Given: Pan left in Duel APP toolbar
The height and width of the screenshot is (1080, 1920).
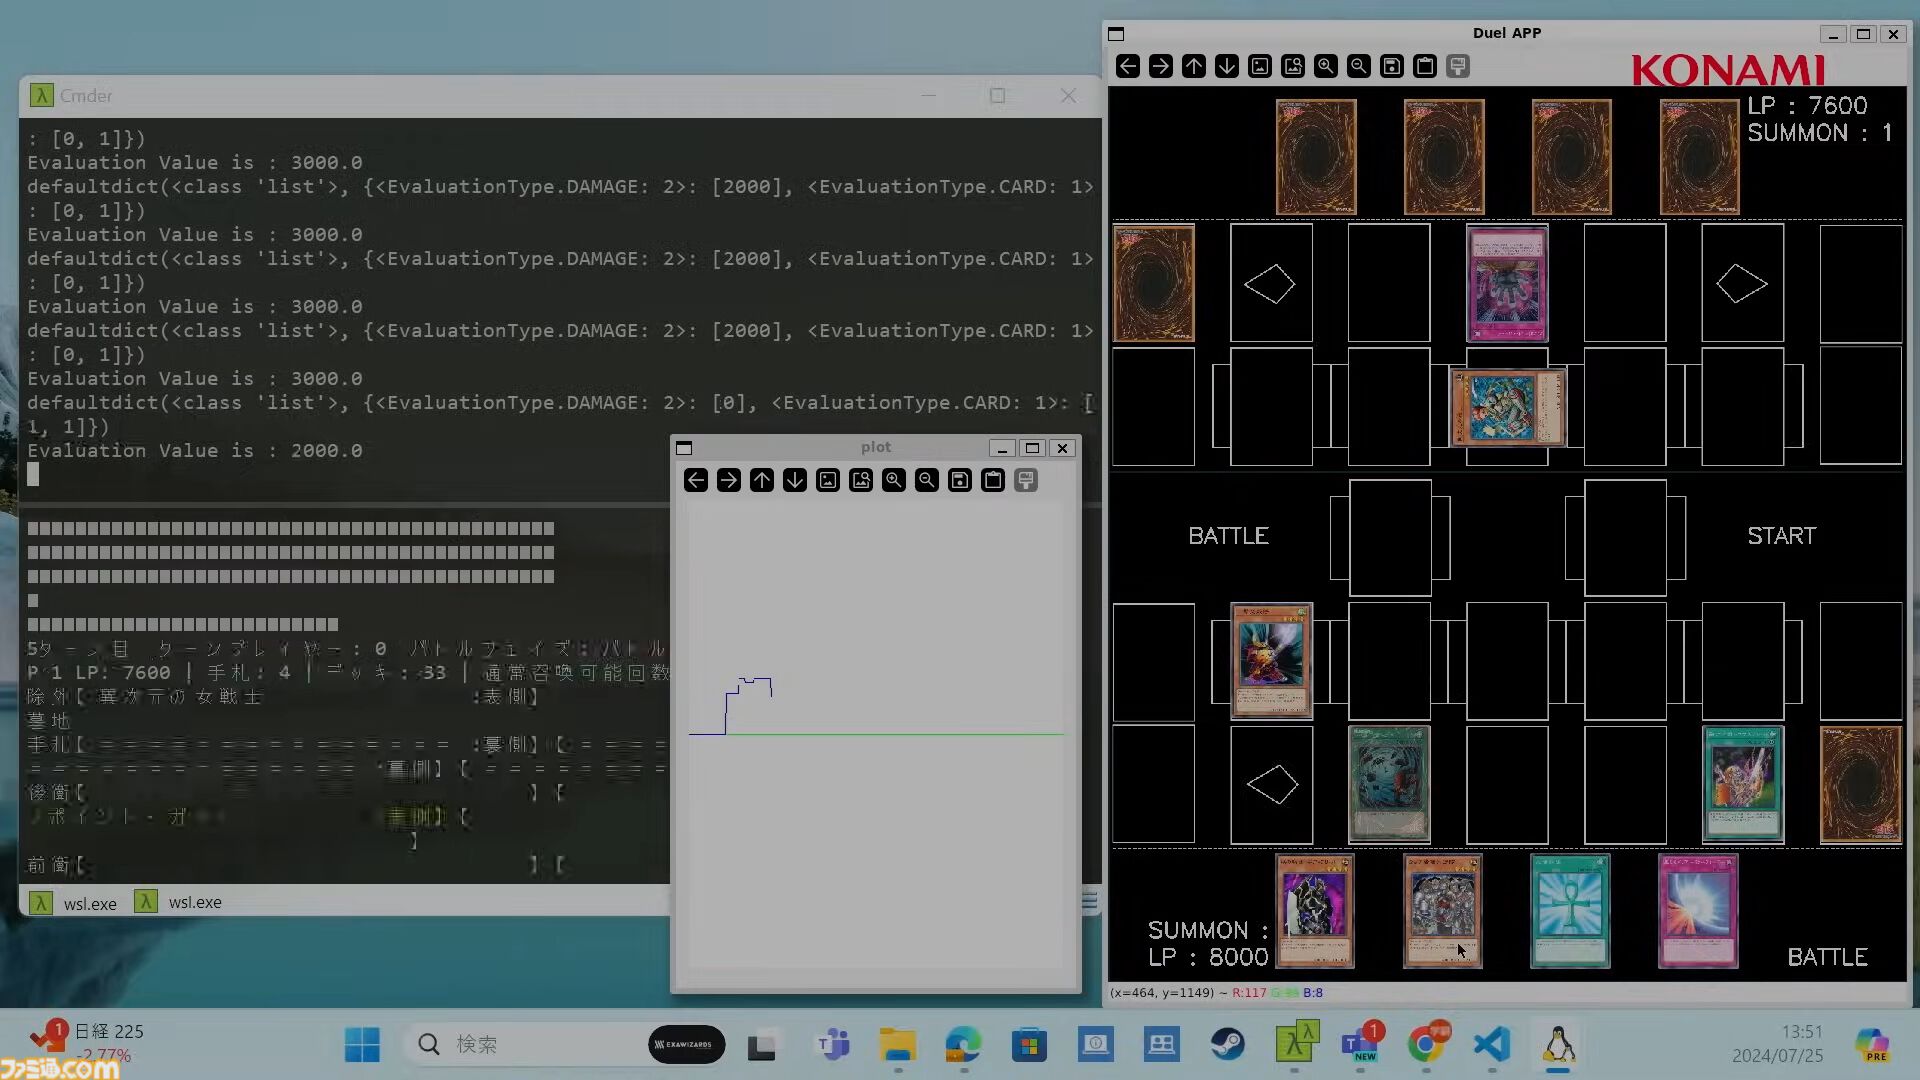Looking at the screenshot, I should pyautogui.click(x=1128, y=66).
